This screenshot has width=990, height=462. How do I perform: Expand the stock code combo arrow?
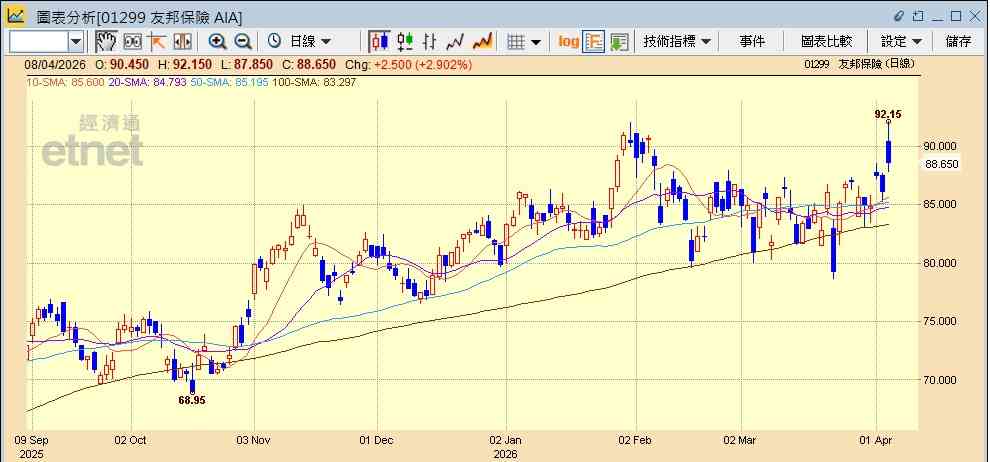76,42
